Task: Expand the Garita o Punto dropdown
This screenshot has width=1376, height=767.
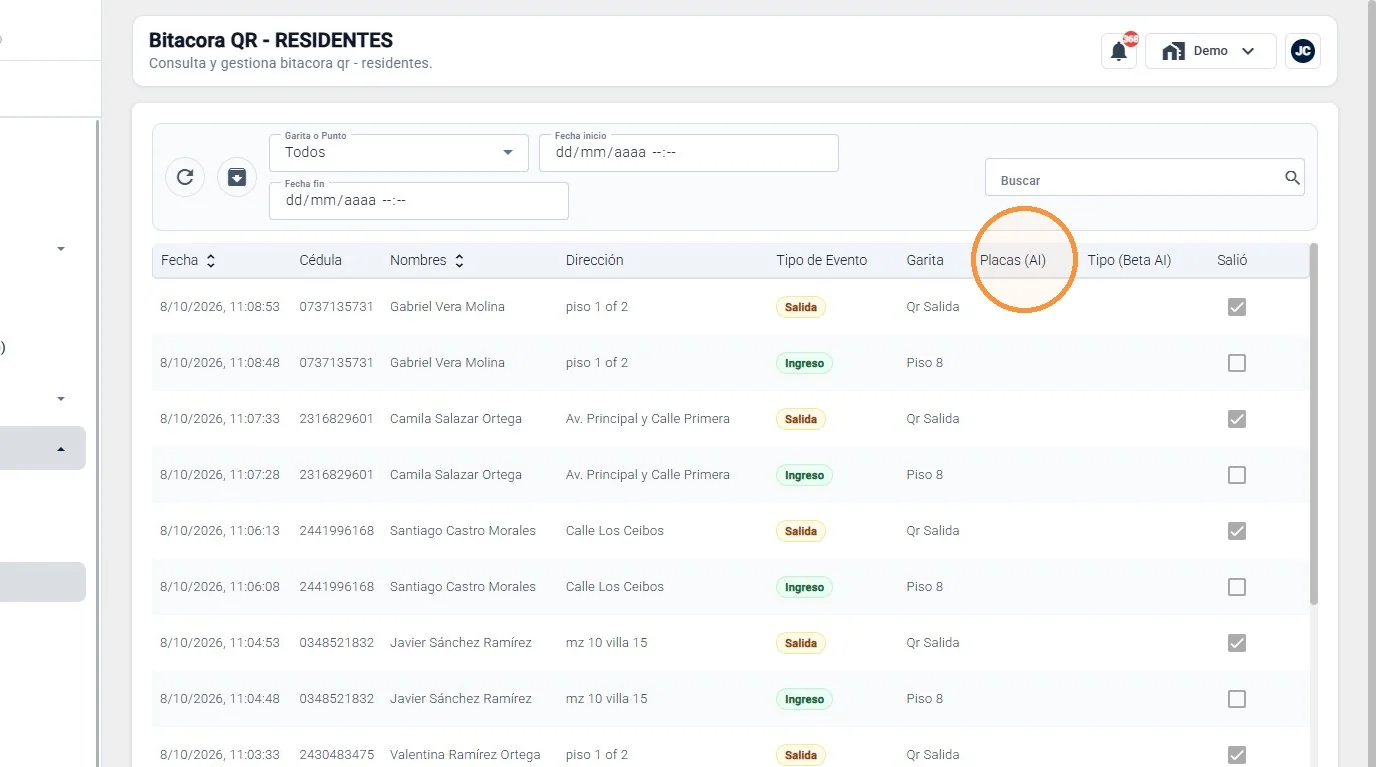Action: pyautogui.click(x=399, y=152)
